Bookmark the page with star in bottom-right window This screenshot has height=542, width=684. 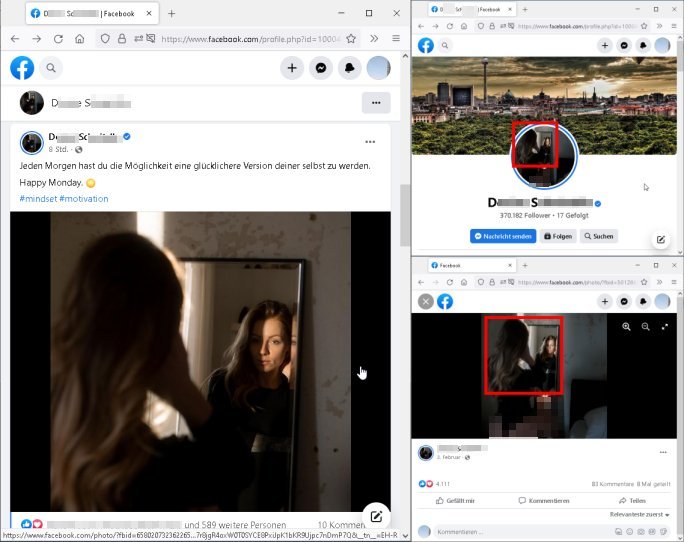click(x=644, y=282)
